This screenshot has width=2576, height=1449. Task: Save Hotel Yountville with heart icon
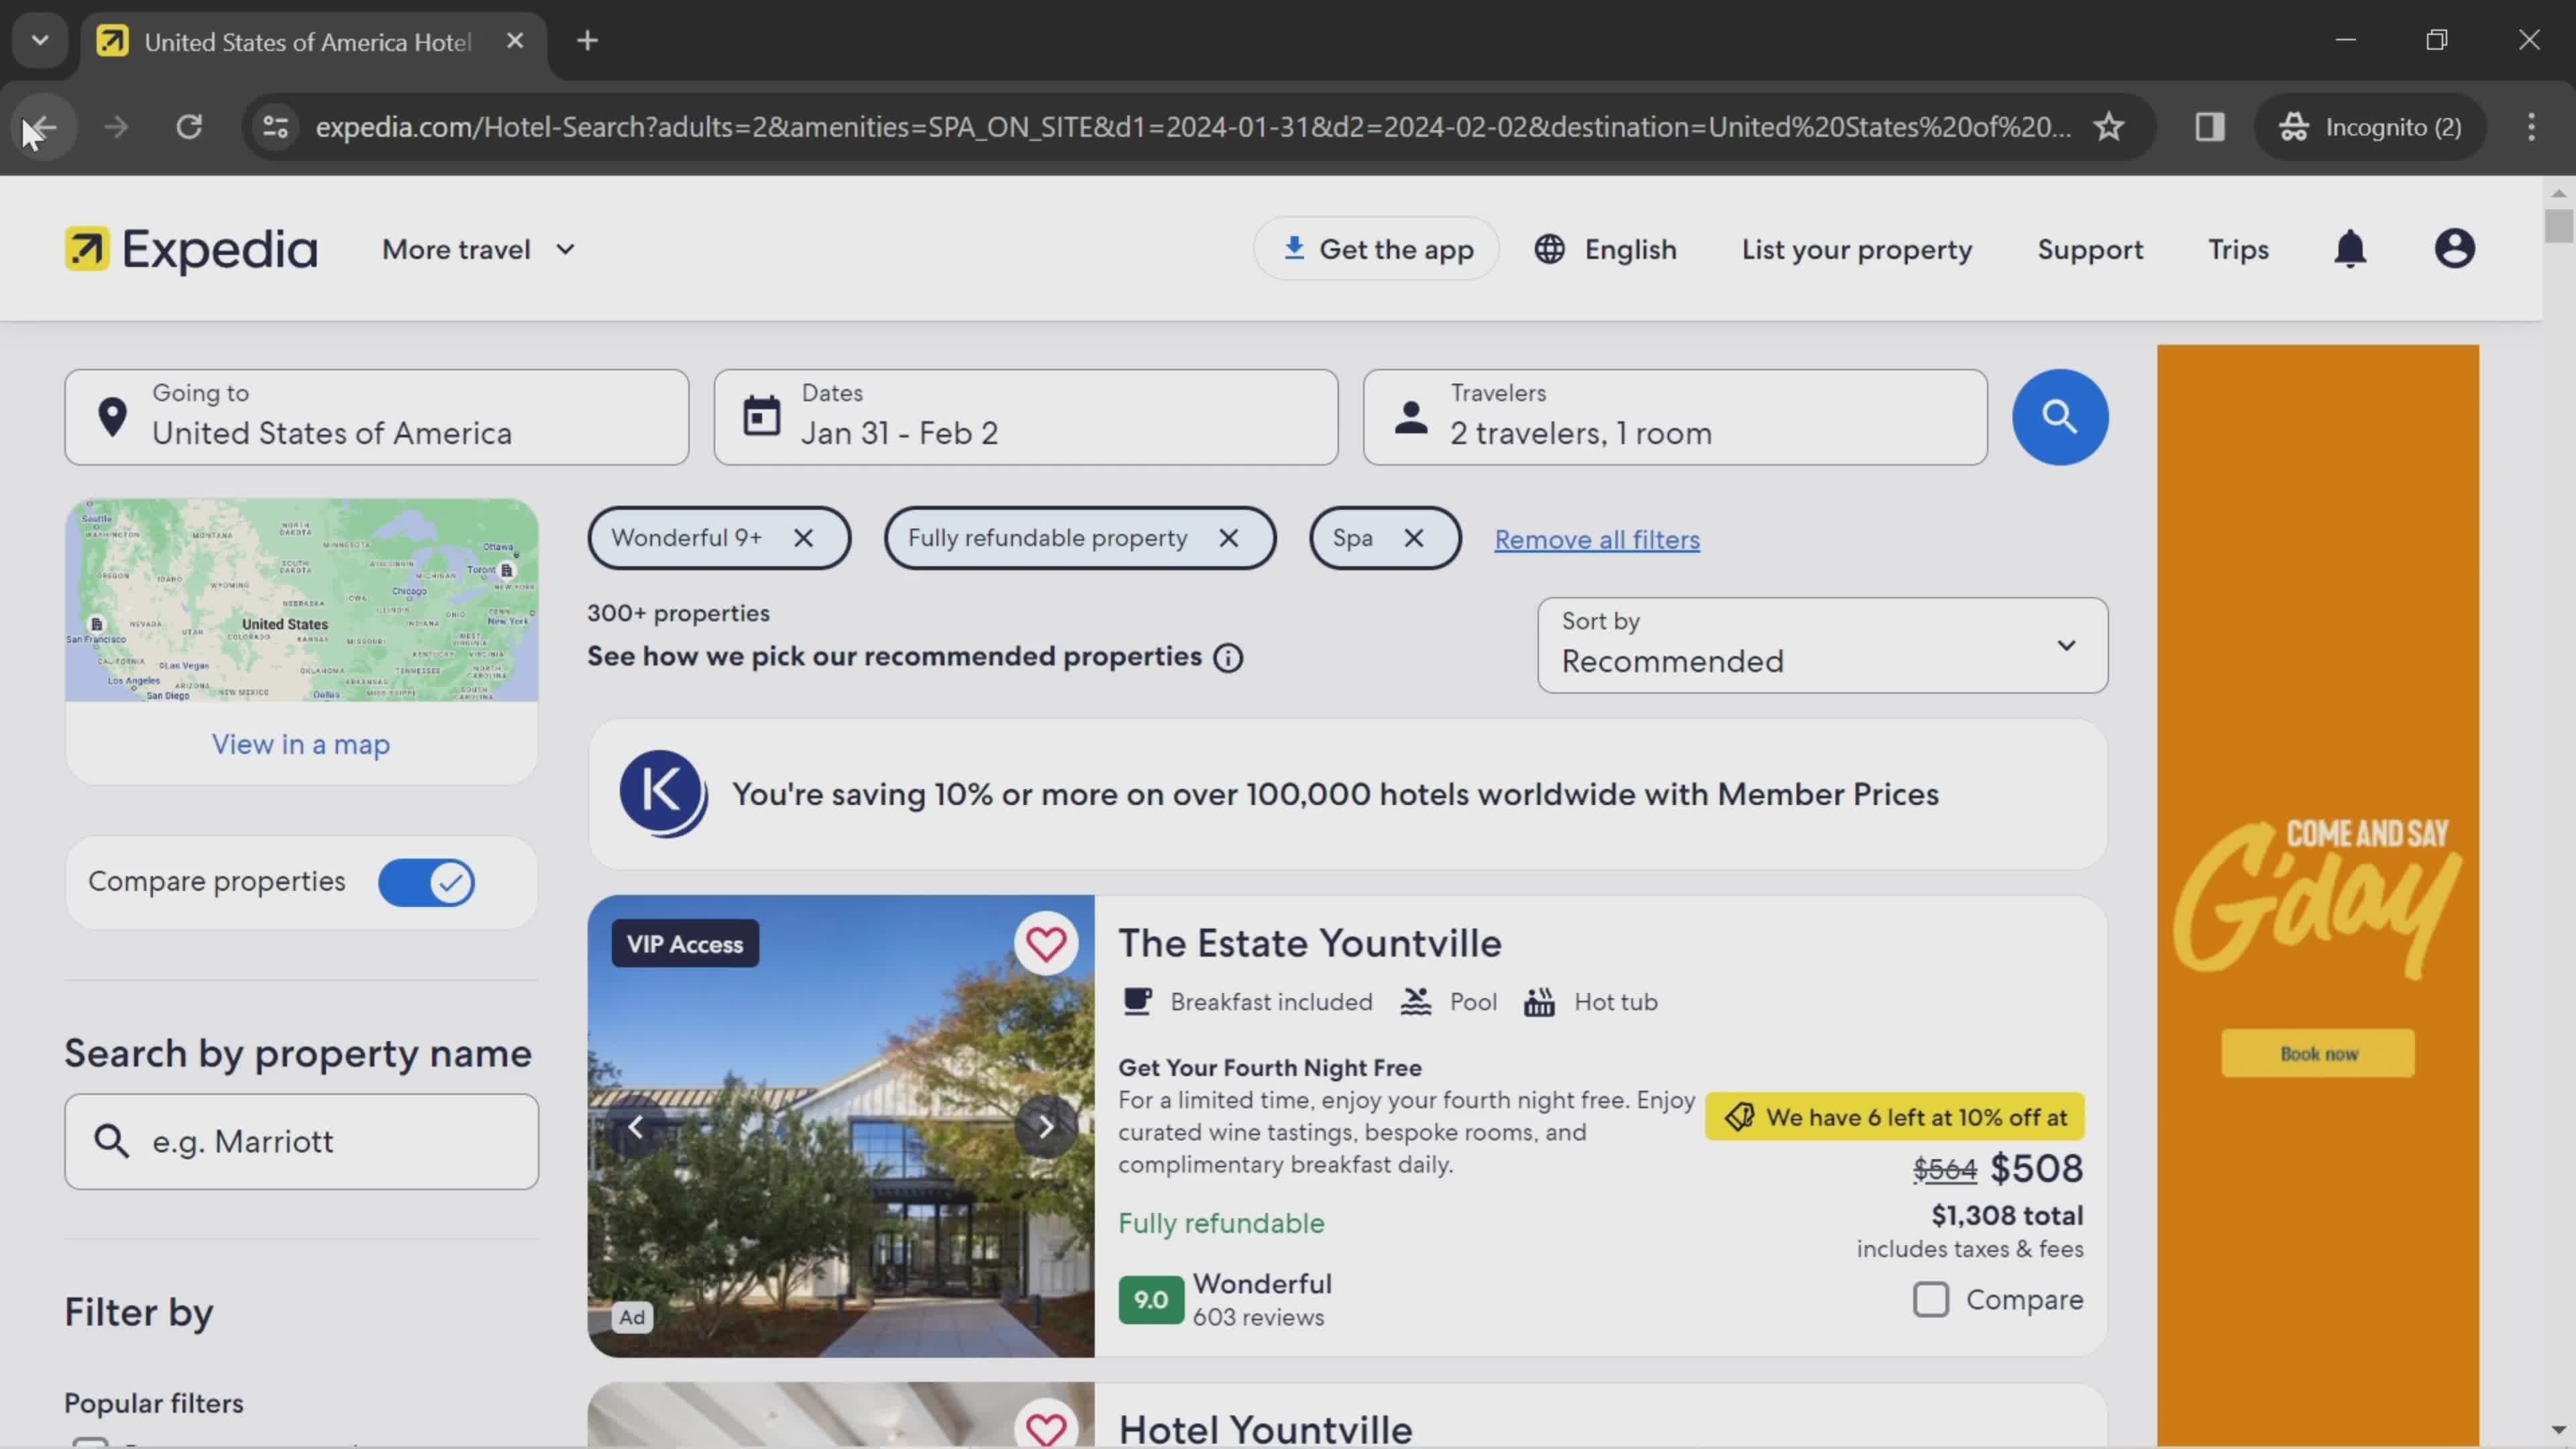tap(1045, 1428)
